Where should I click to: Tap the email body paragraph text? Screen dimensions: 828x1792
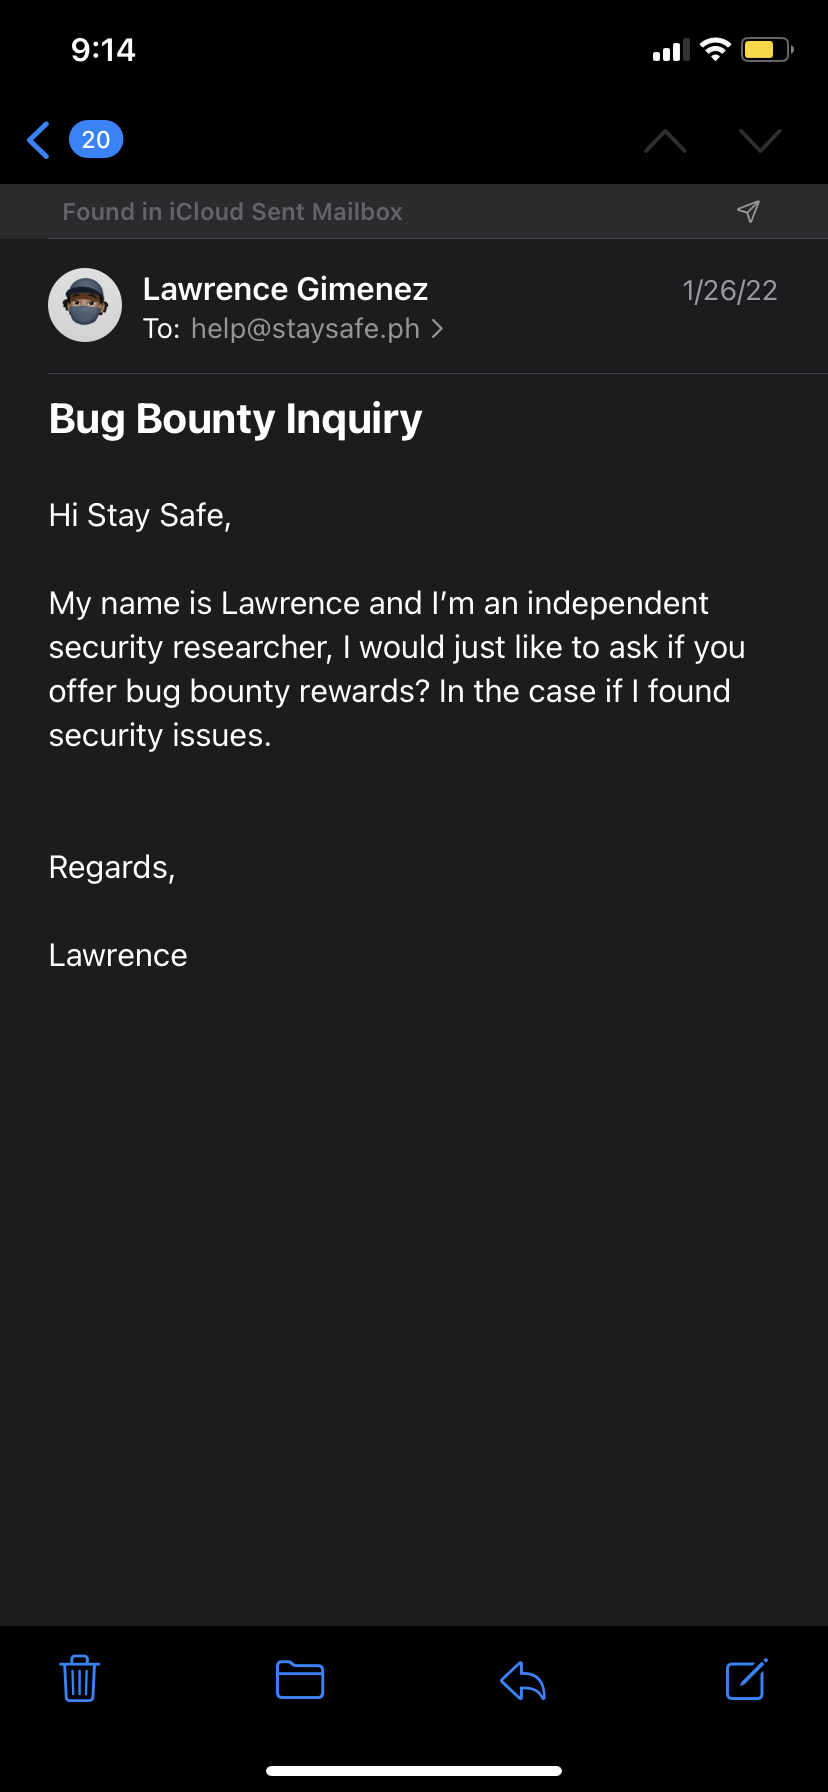[396, 669]
